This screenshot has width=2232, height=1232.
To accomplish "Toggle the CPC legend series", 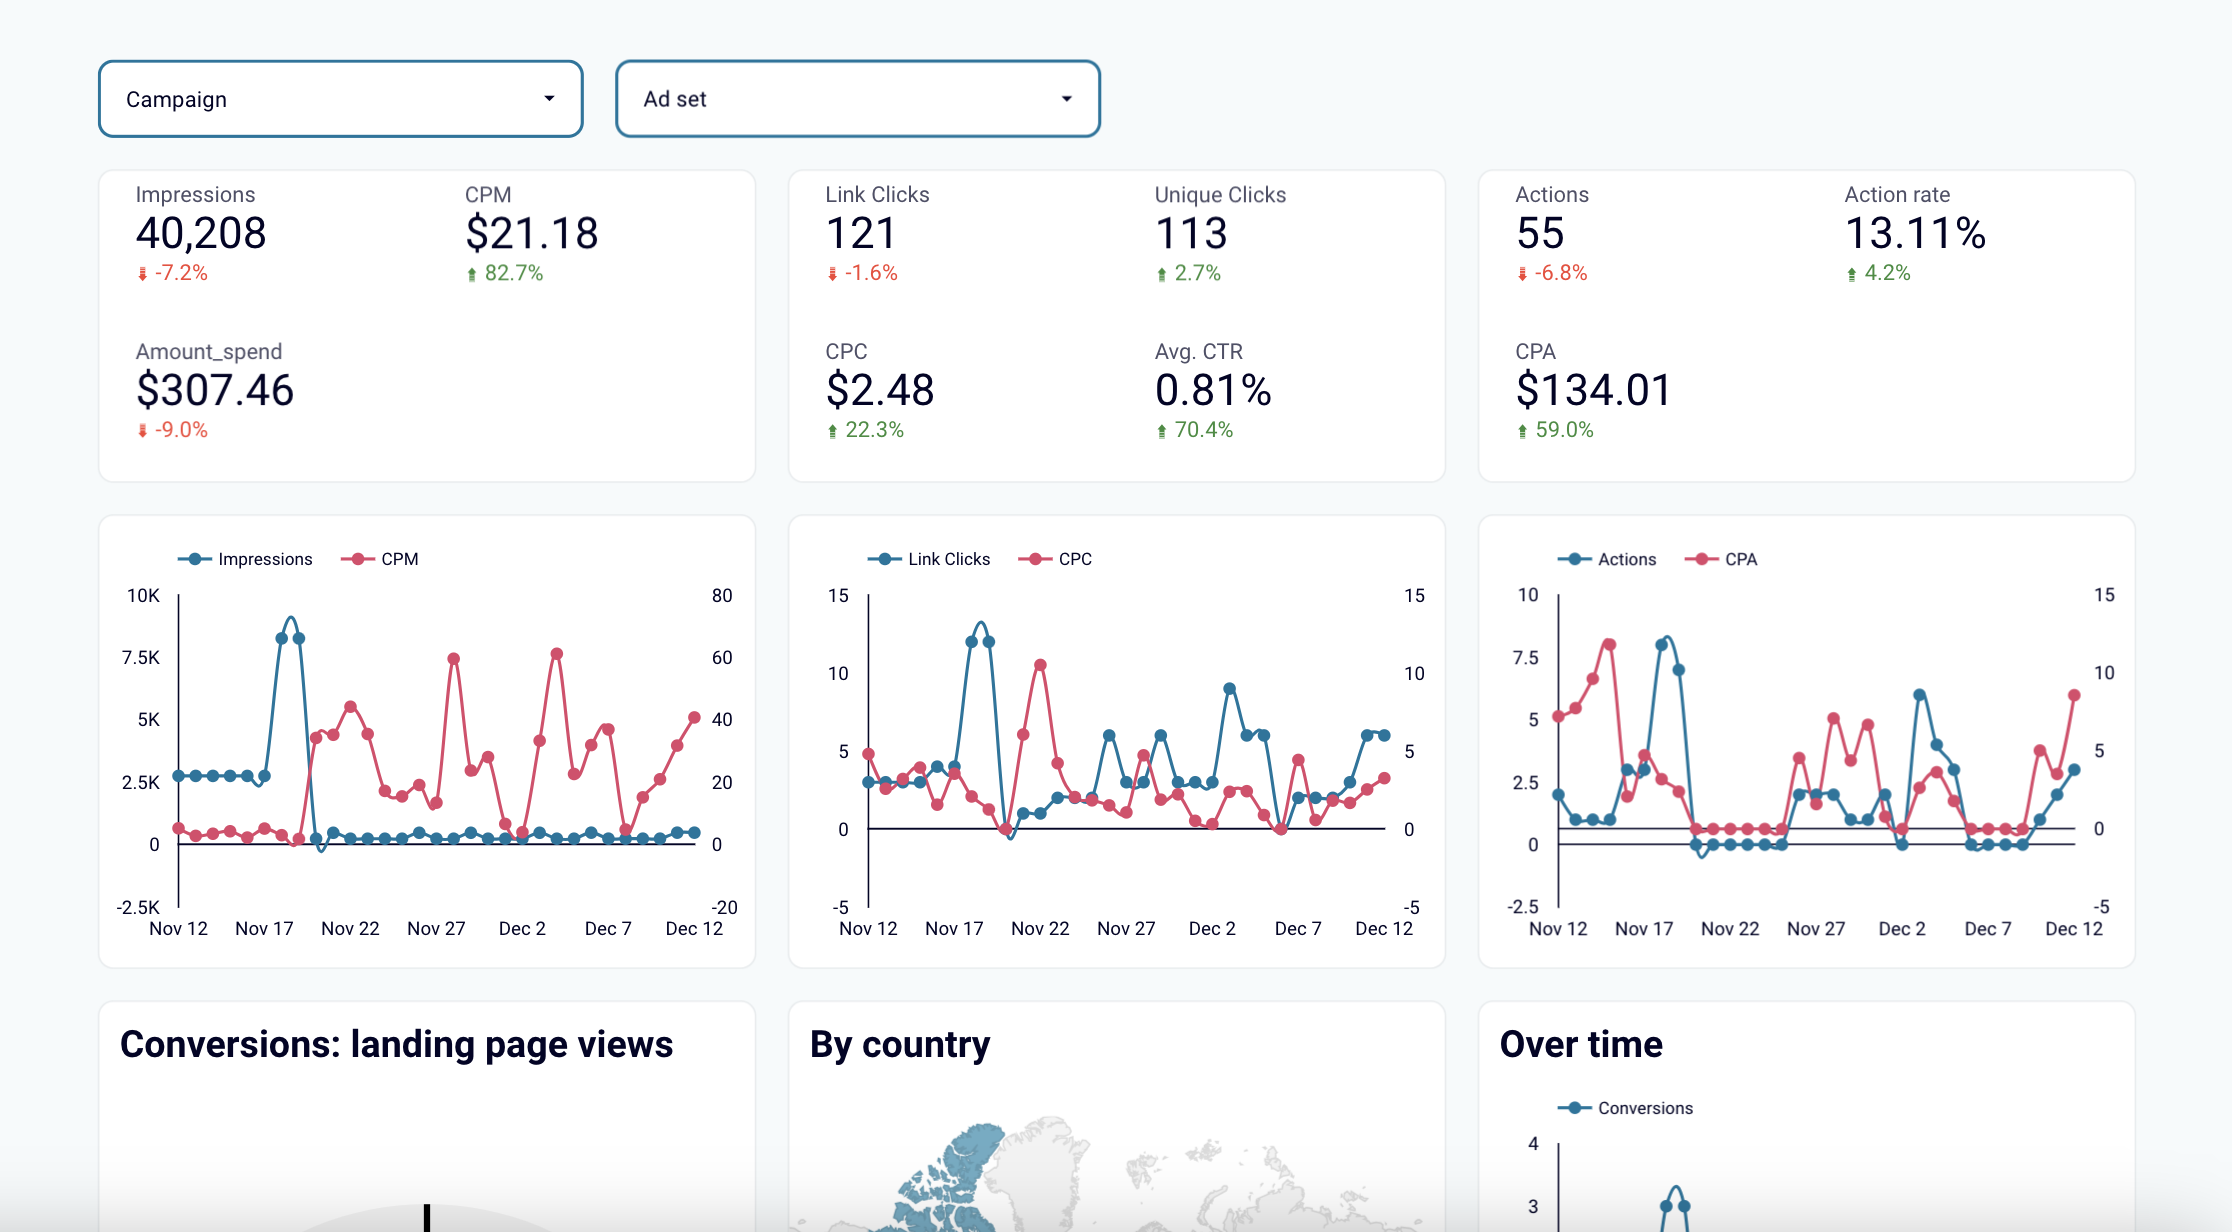I will pos(1055,559).
